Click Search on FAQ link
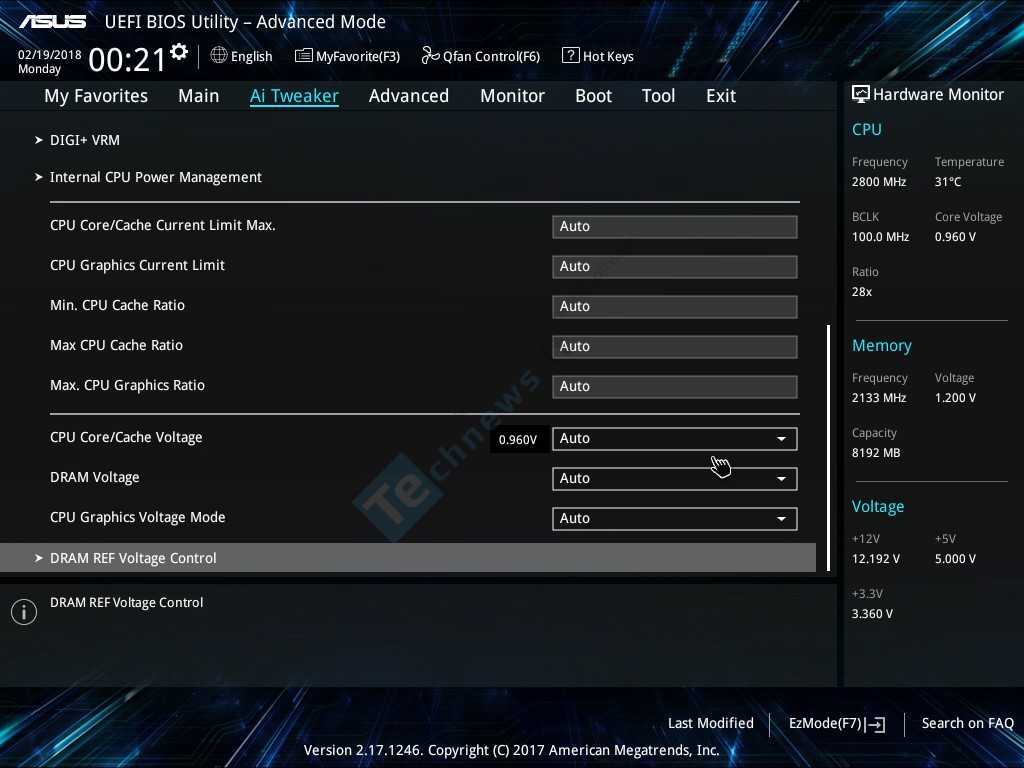This screenshot has width=1024, height=768. 967,723
